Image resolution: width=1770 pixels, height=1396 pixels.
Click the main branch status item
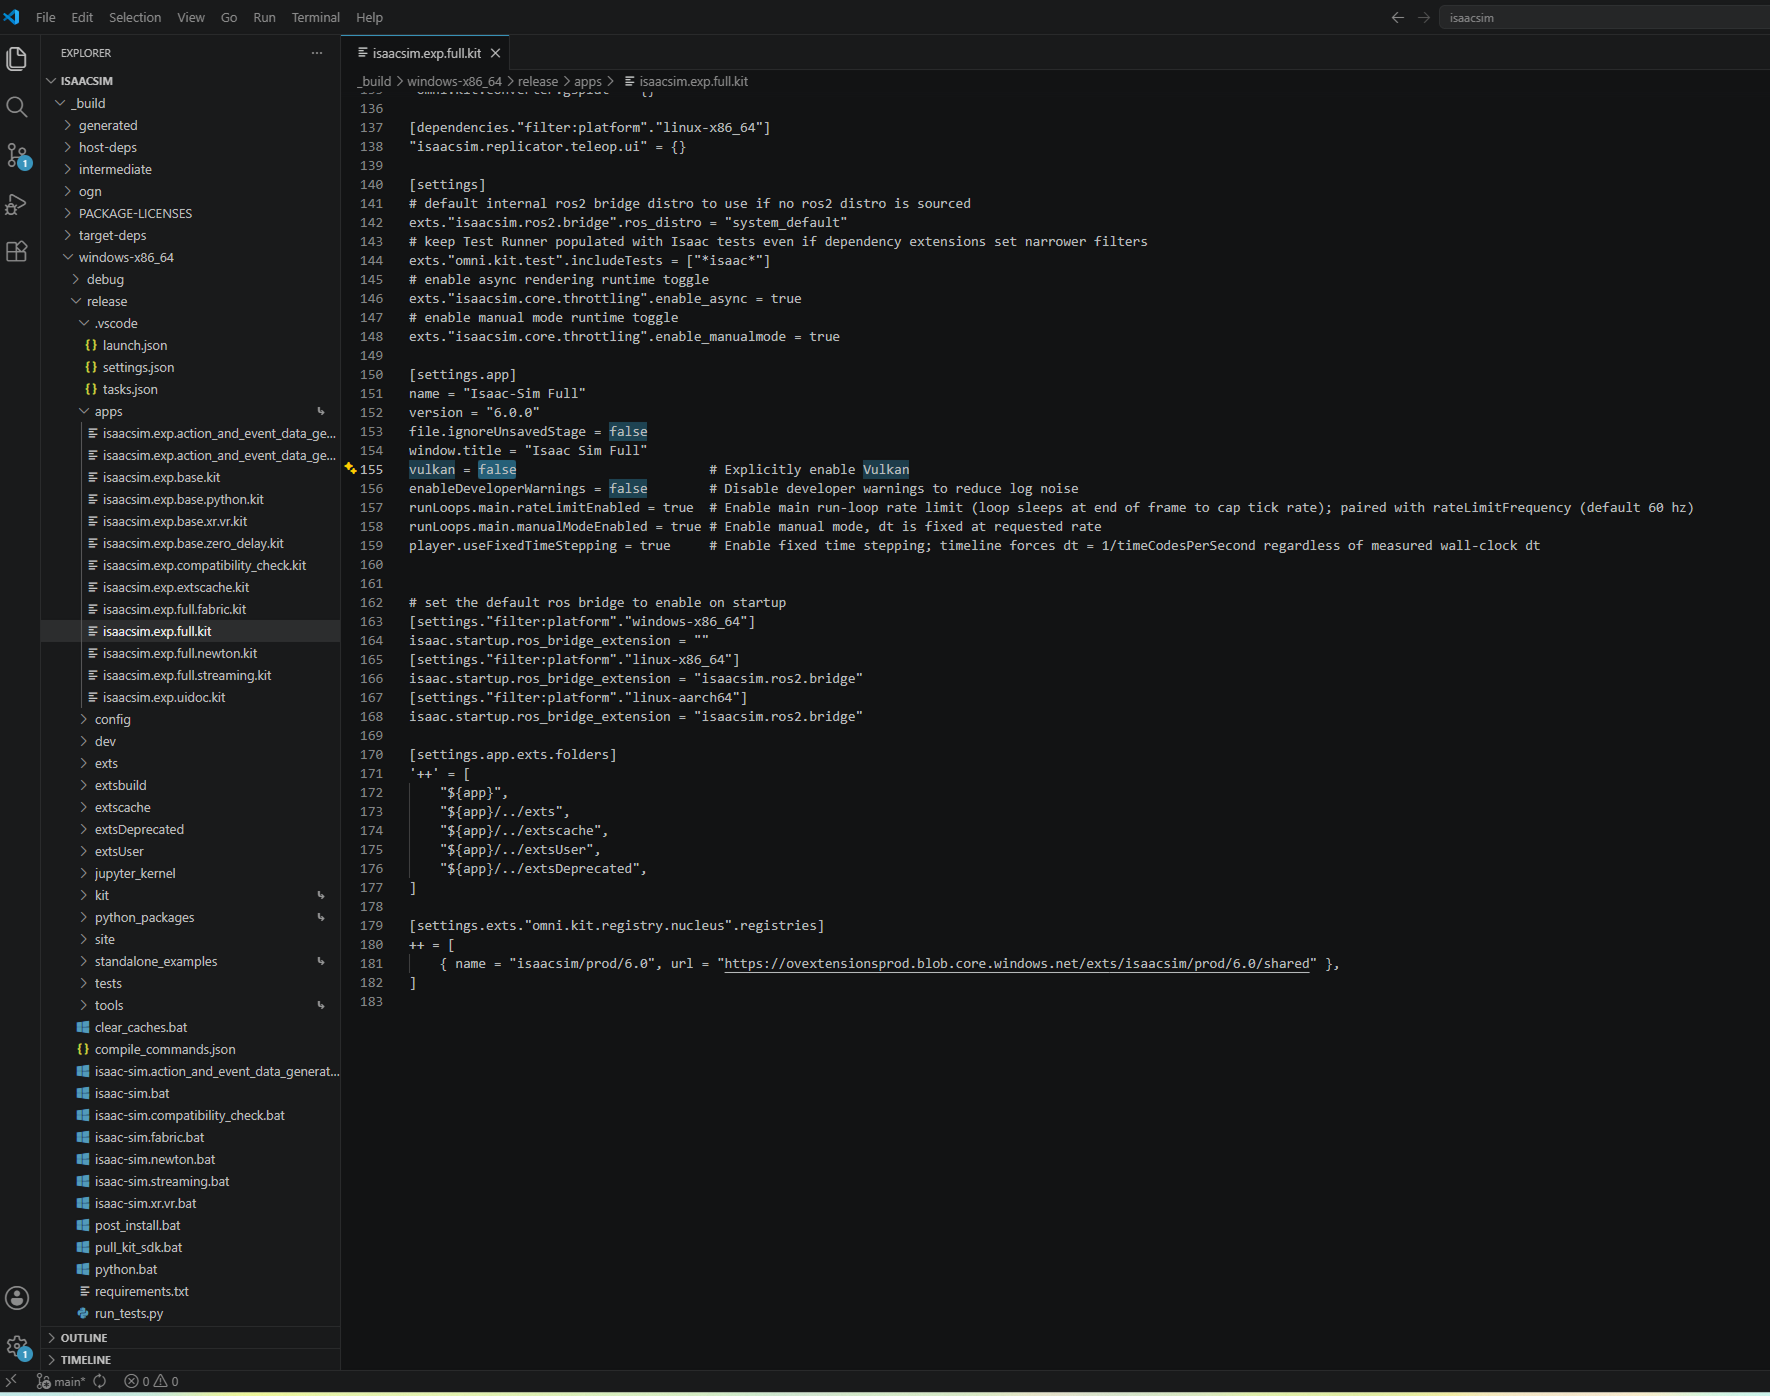tap(61, 1381)
